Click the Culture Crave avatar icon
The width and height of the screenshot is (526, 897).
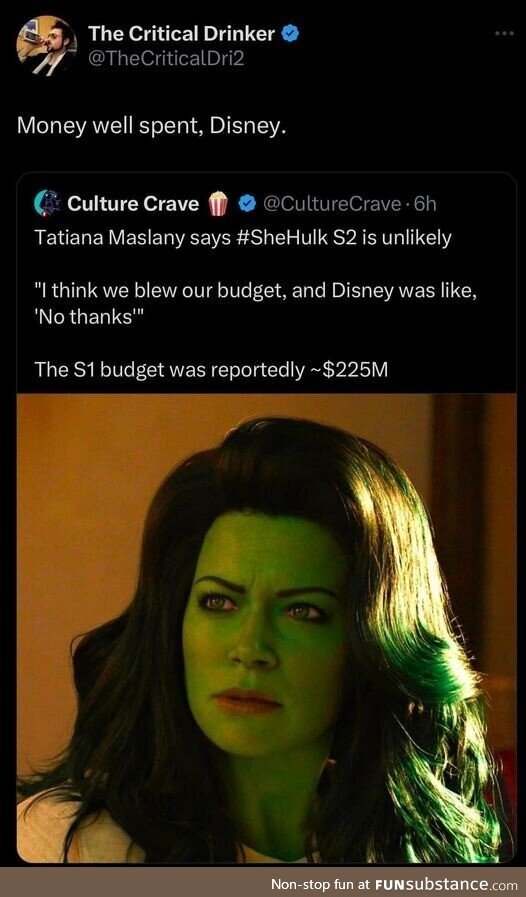click(48, 203)
